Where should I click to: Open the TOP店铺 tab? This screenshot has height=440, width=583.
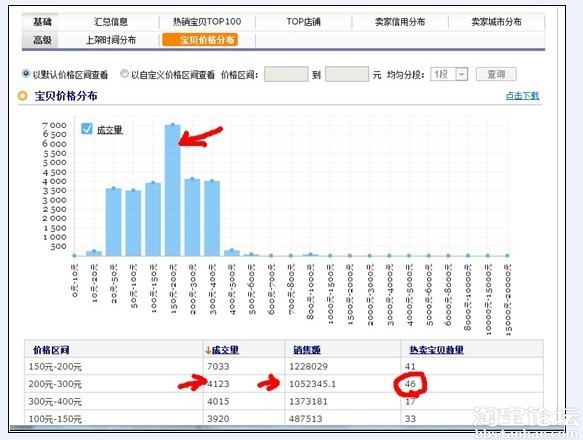(x=303, y=22)
